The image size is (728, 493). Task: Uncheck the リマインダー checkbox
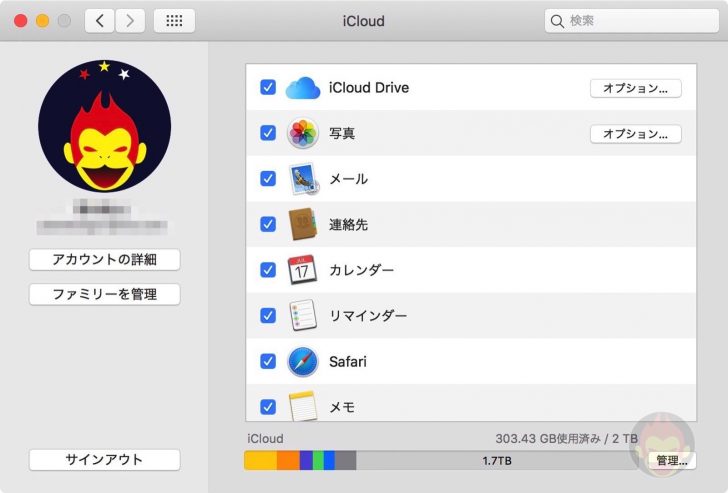coord(268,315)
